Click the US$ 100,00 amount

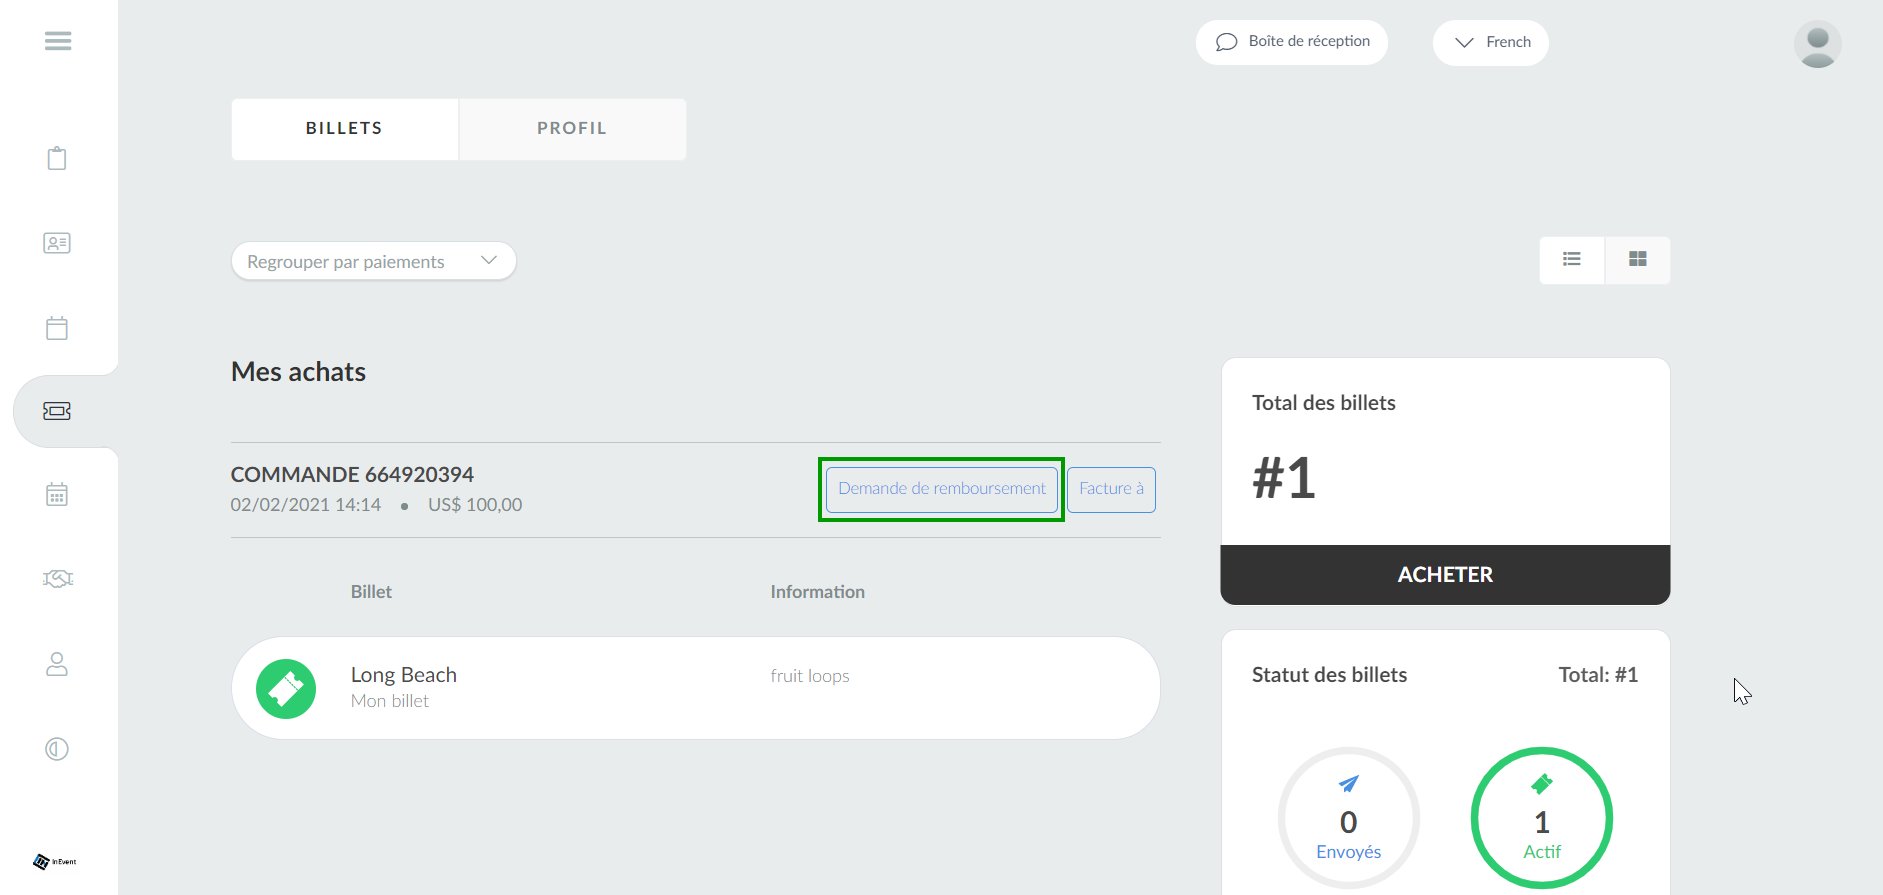(x=475, y=505)
